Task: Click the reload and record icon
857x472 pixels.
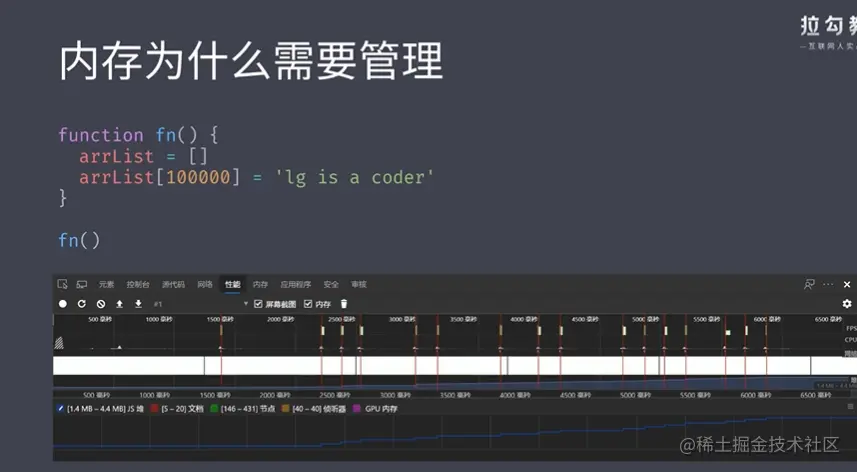Action: click(x=81, y=304)
